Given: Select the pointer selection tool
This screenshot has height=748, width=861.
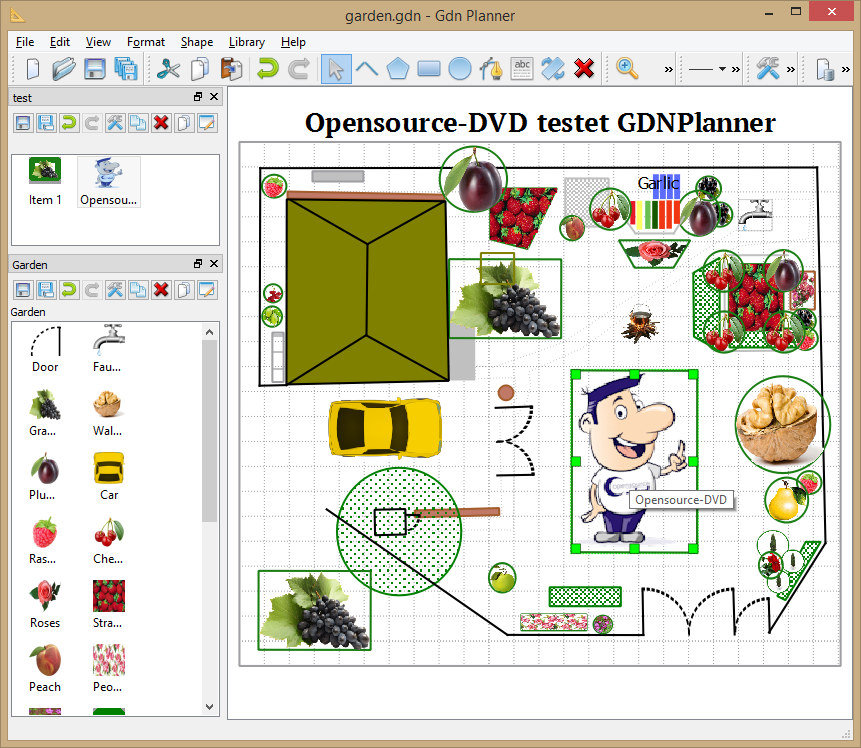Looking at the screenshot, I should coord(335,69).
